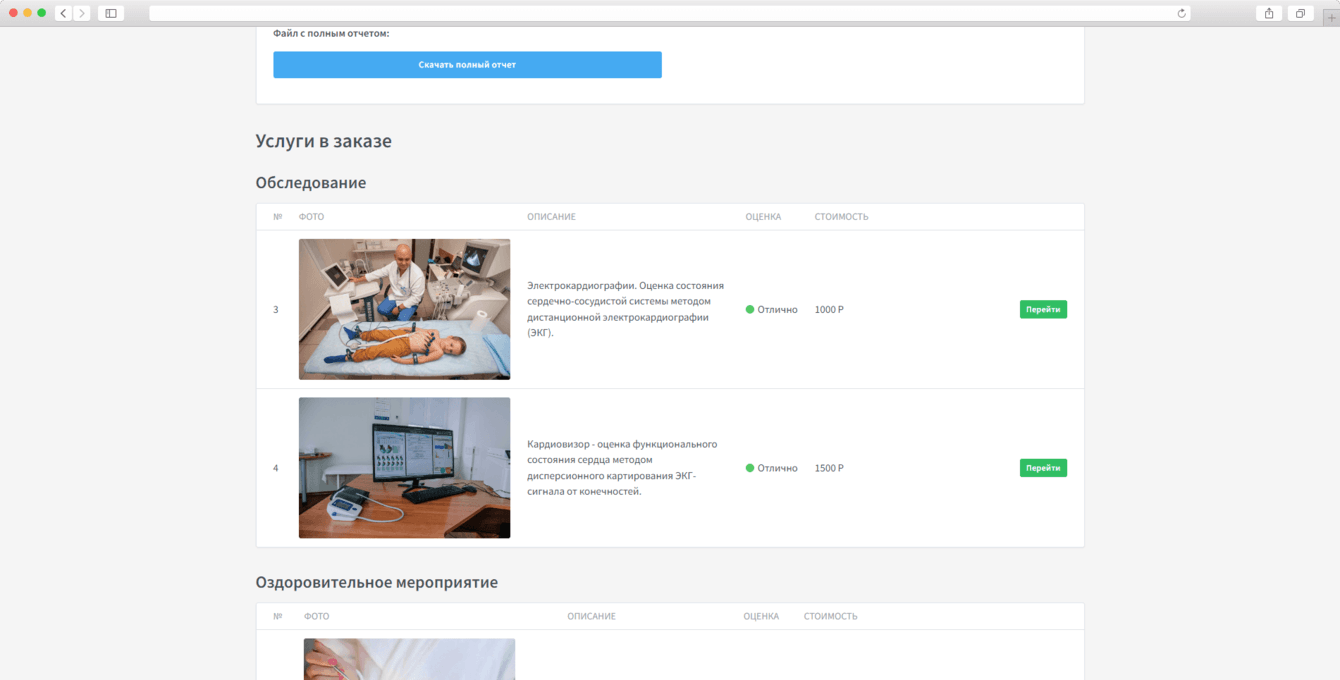This screenshot has width=1340, height=680.
Task: Click 'СТОИМОСТЬ' header in Оздоровительное table
Action: 830,616
